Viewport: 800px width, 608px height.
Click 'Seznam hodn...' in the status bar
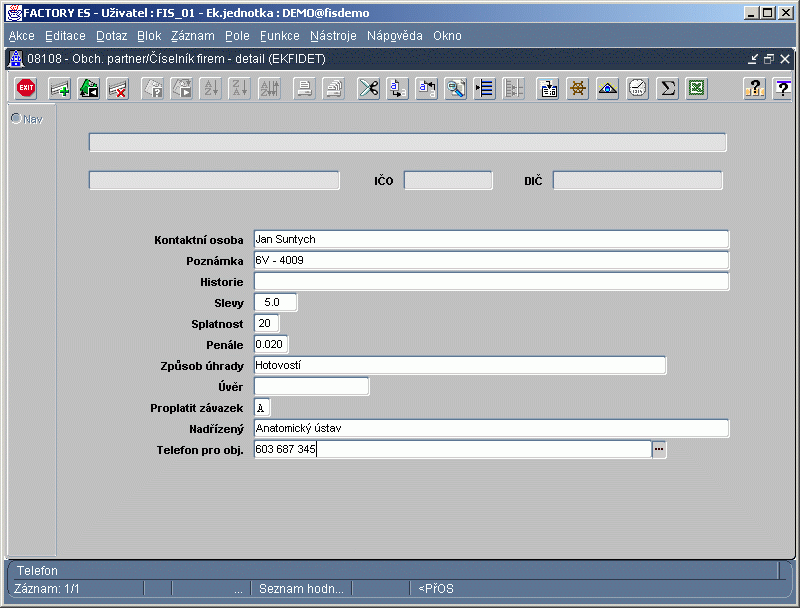coord(301,589)
